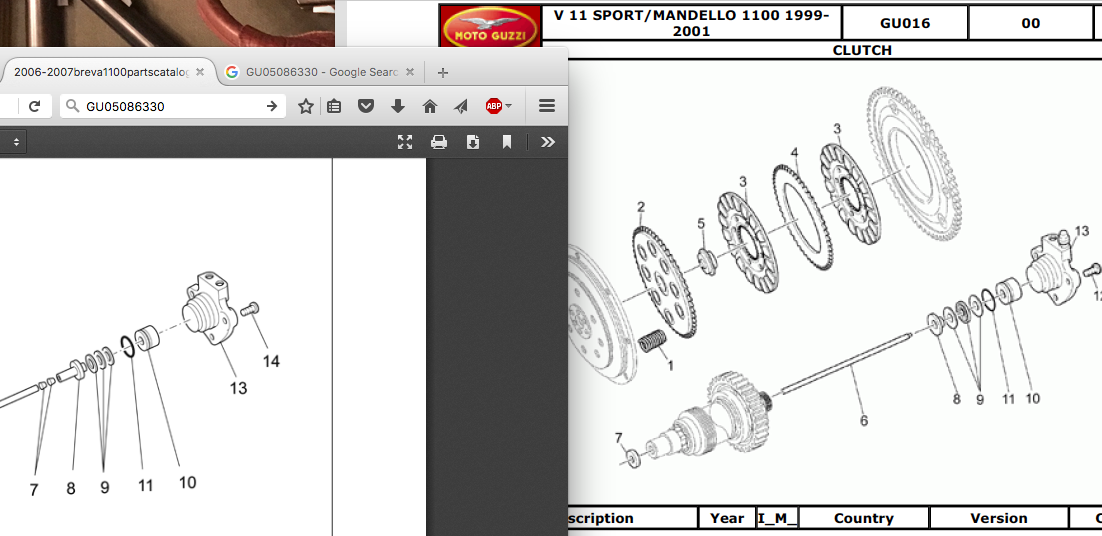Click part label 8 in Breva PDF

[x=70, y=488]
